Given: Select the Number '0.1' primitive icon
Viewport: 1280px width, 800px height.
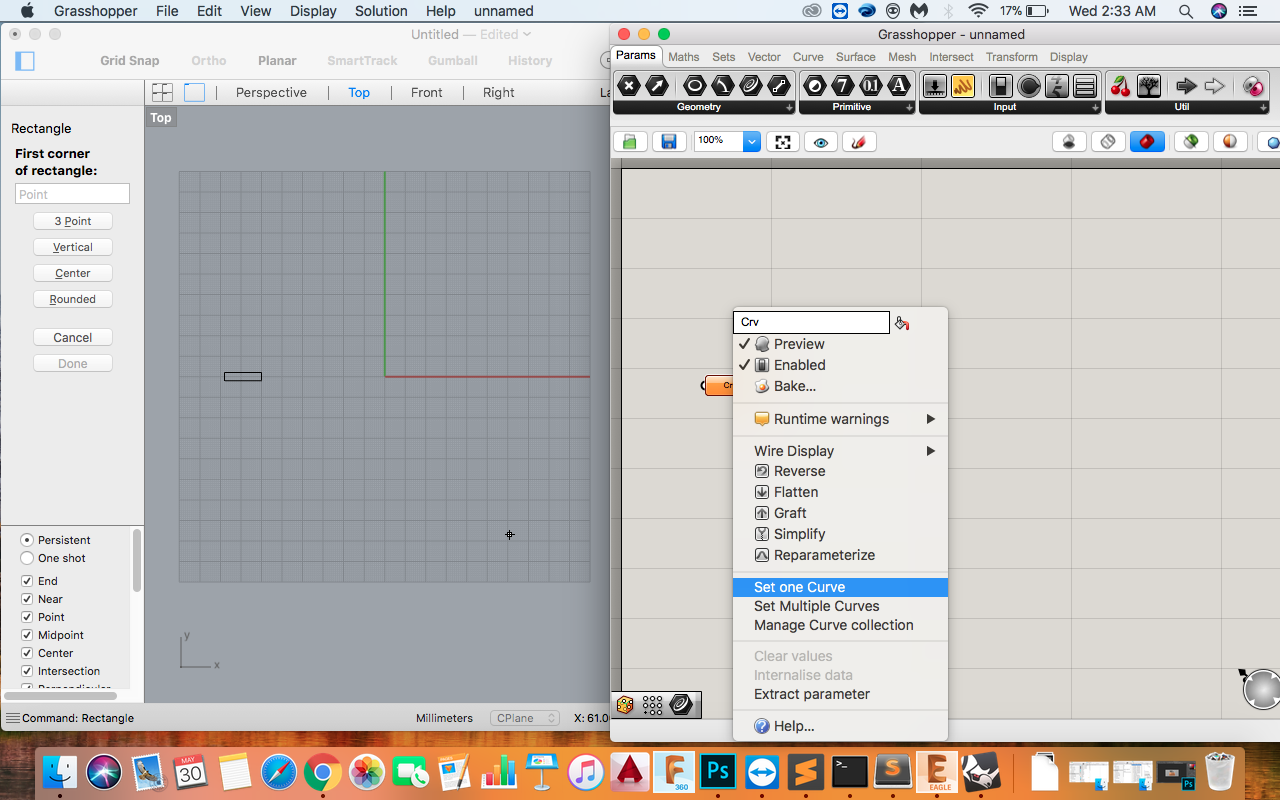Looking at the screenshot, I should pos(871,86).
